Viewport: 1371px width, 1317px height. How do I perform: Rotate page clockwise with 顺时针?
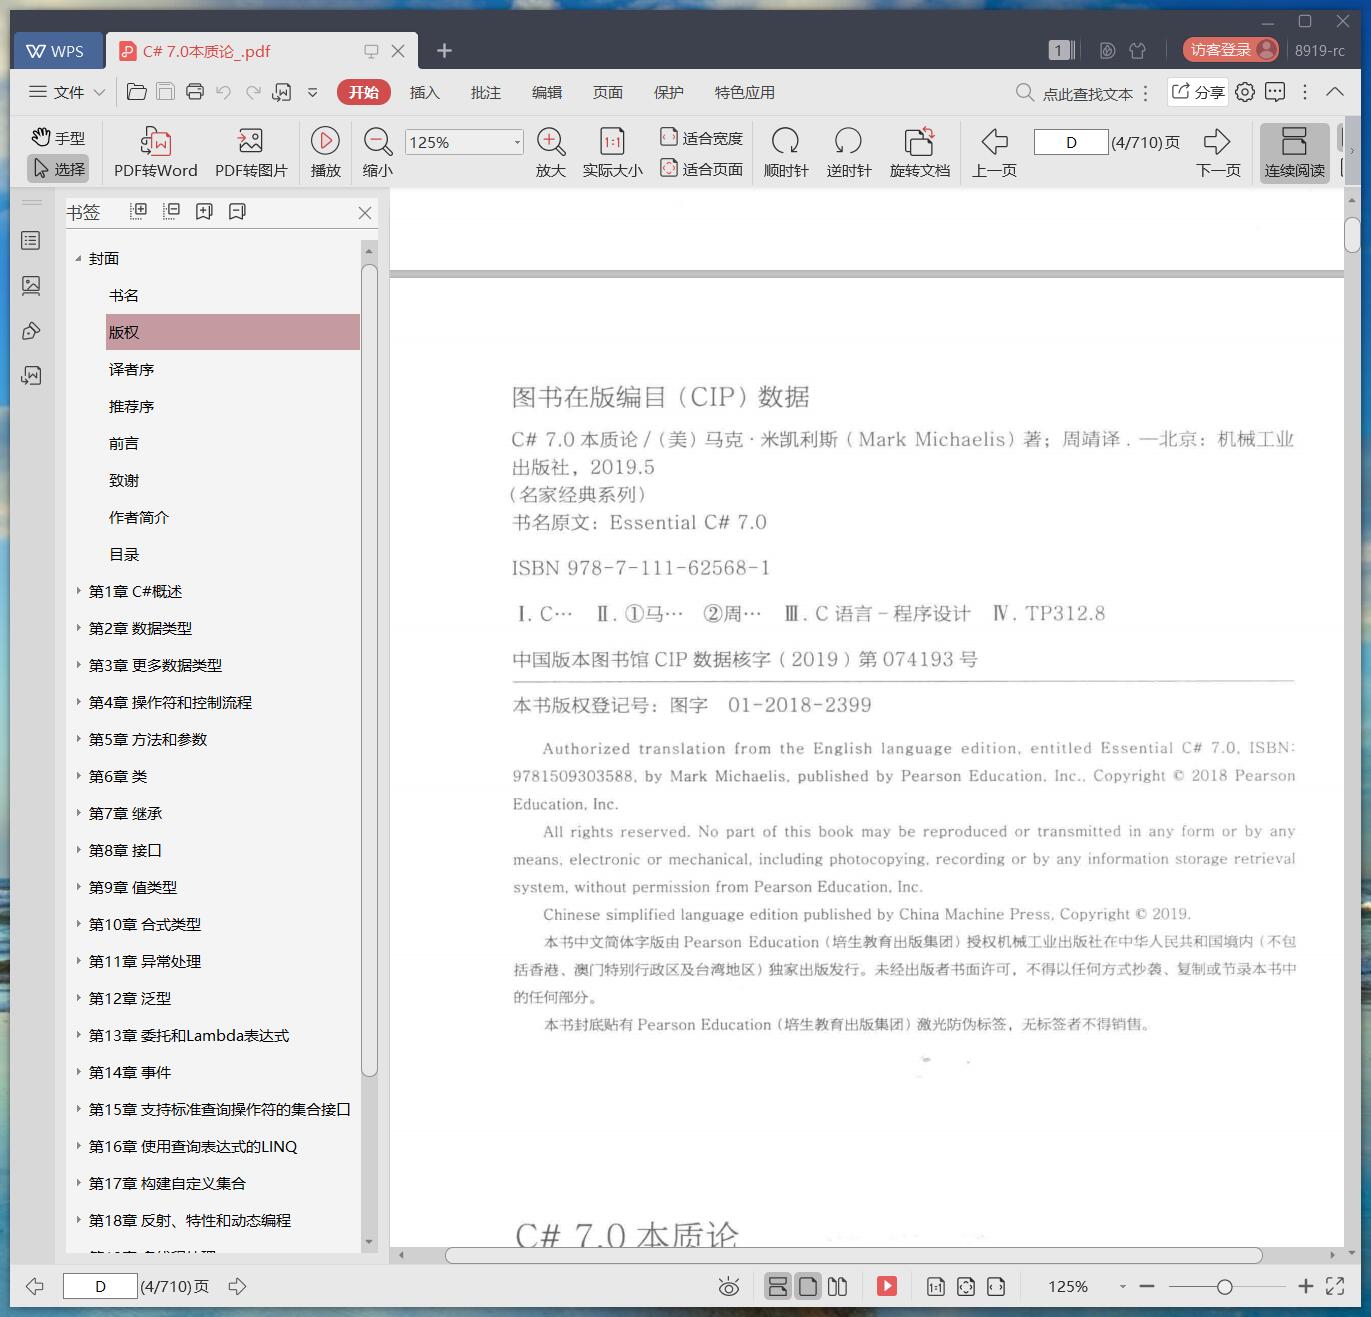pyautogui.click(x=786, y=153)
